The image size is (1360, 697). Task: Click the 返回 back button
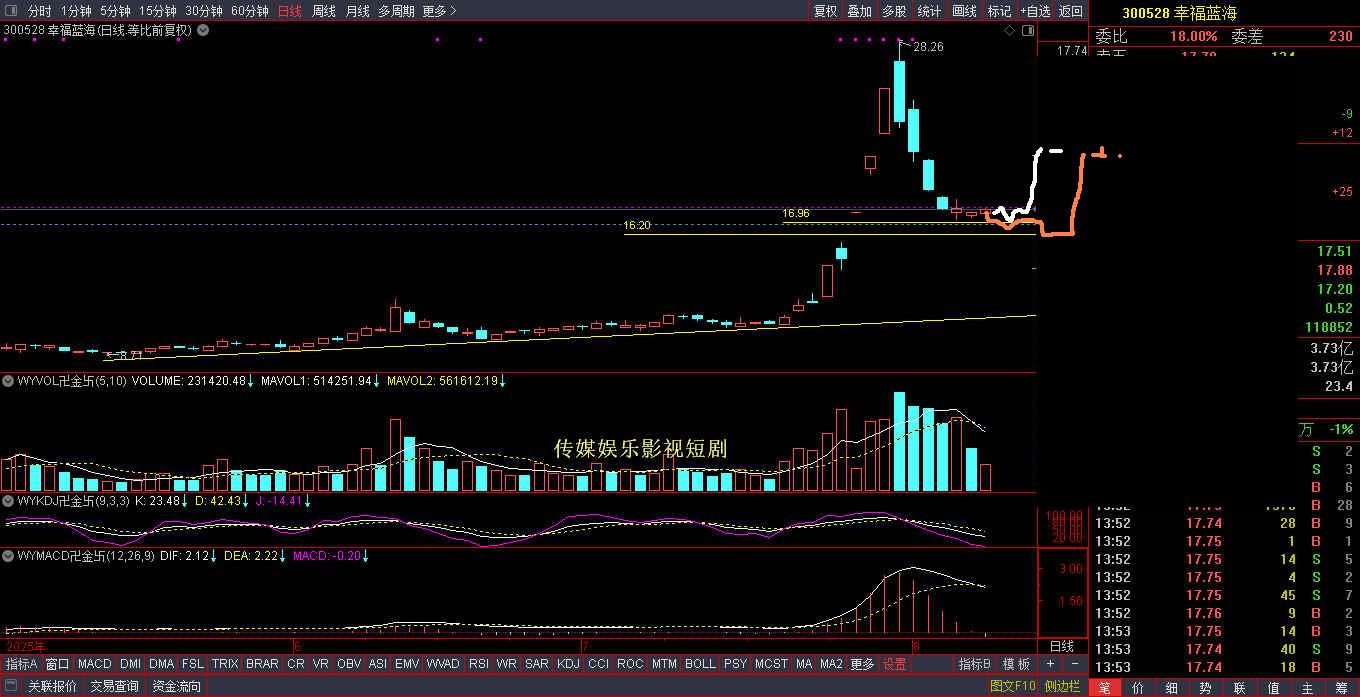point(1071,11)
